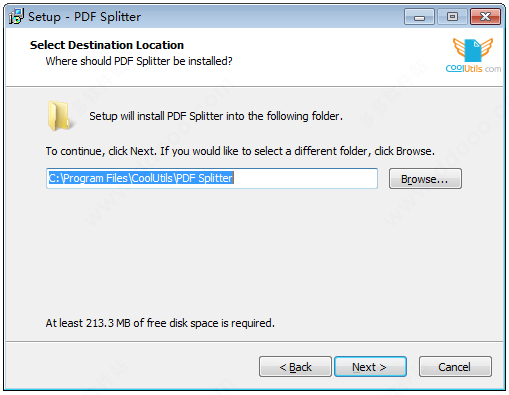This screenshot has height=395, width=509.
Task: Click inside the destination folder path field
Action: tap(212, 178)
